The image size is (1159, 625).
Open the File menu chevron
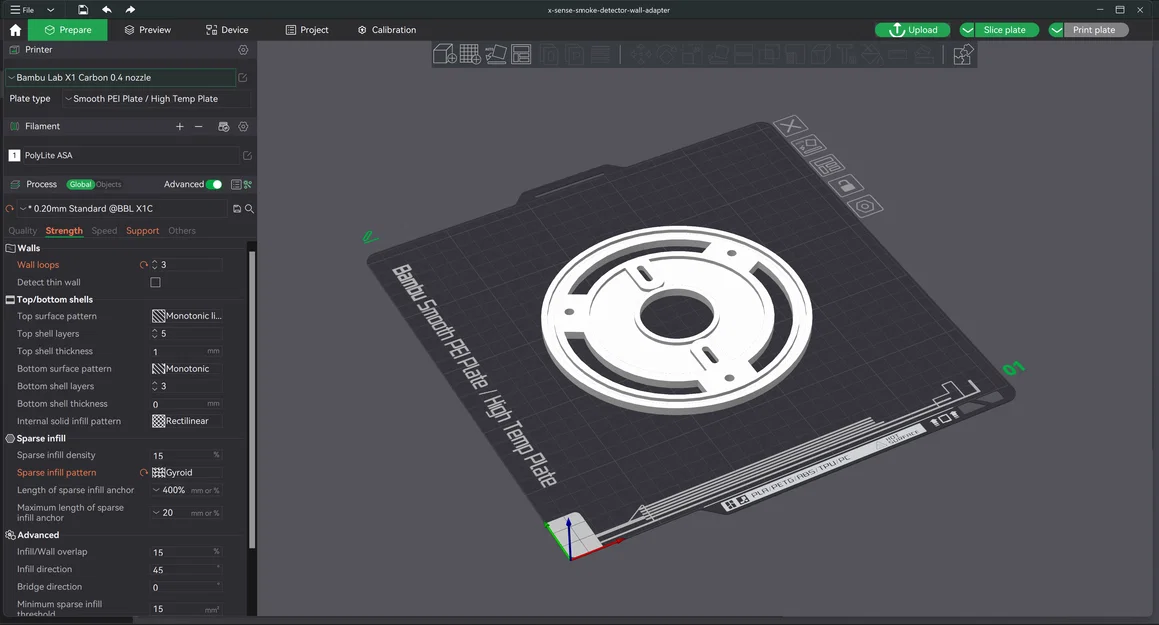tap(50, 10)
